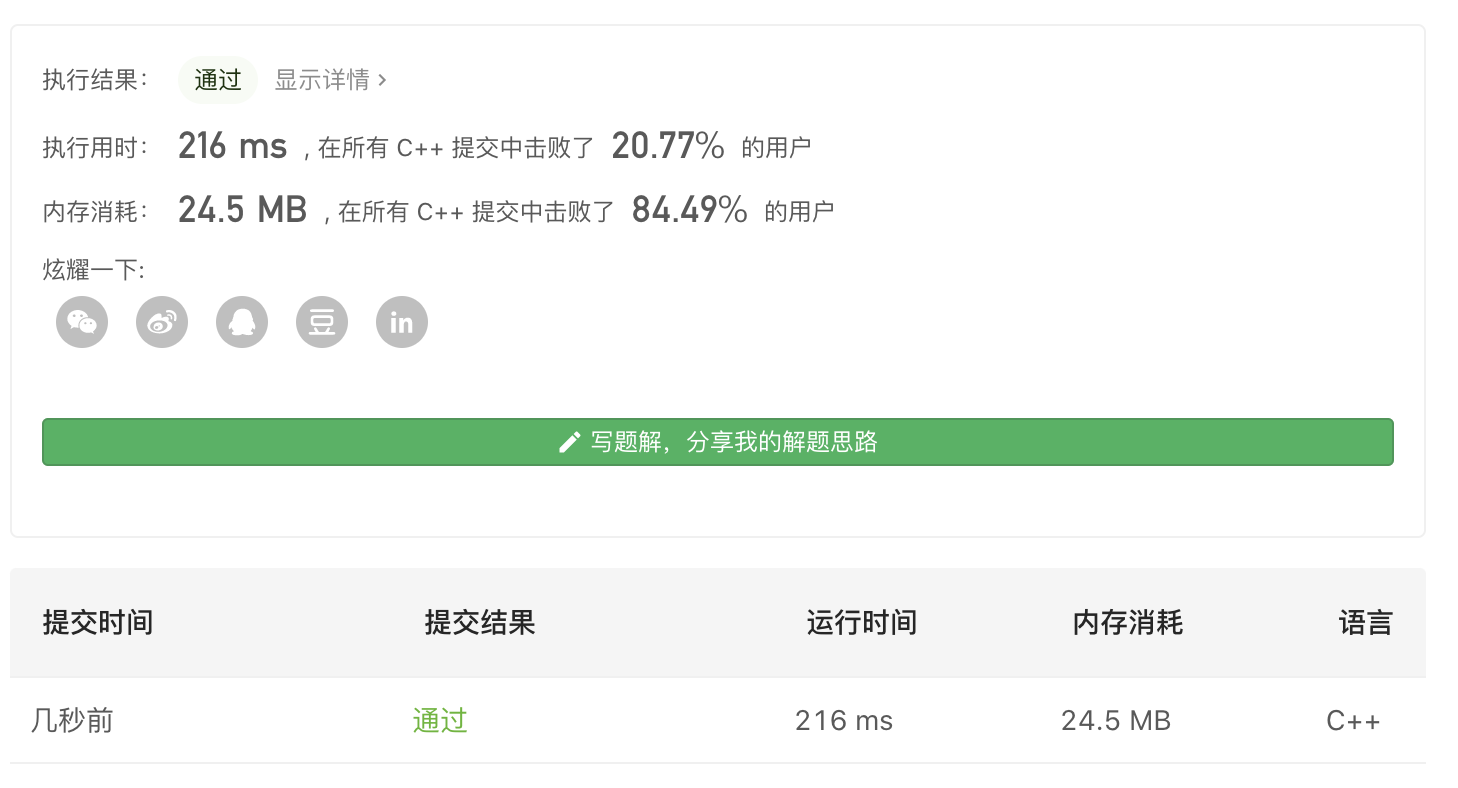Click 语言 column header
This screenshot has height=788, width=1458.
tap(1365, 623)
